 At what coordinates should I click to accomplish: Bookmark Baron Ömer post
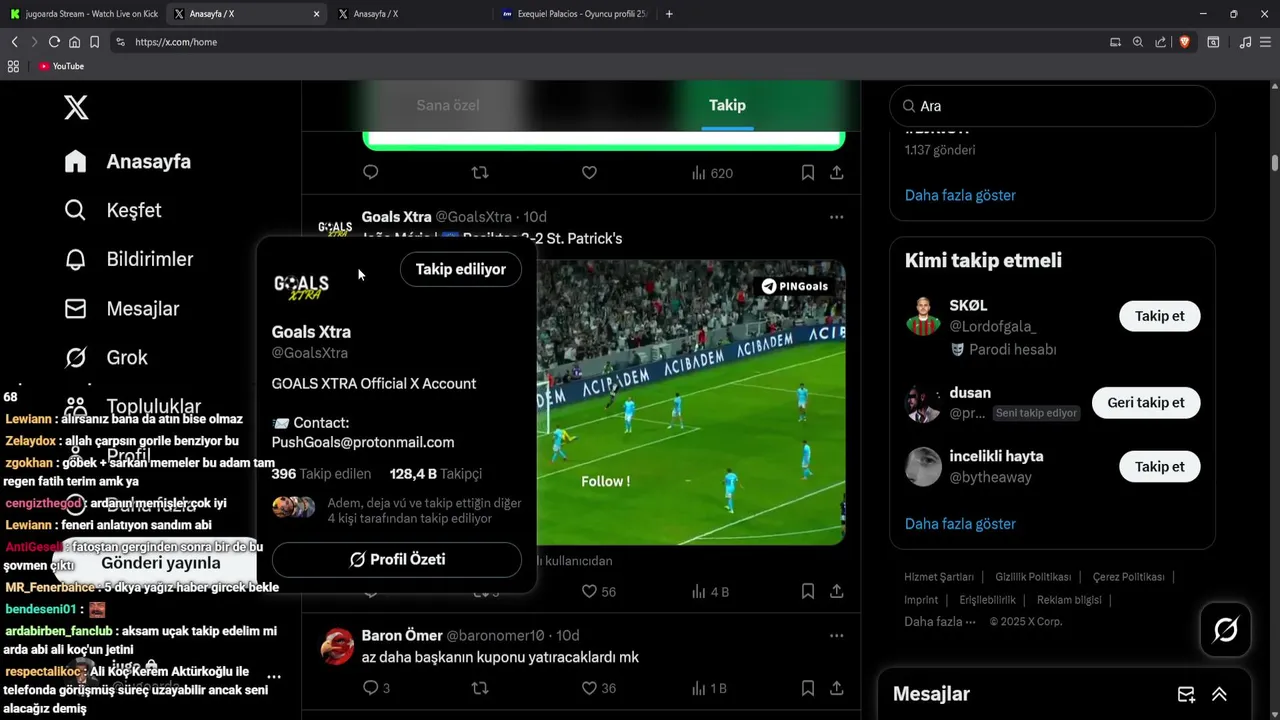pyautogui.click(x=807, y=688)
